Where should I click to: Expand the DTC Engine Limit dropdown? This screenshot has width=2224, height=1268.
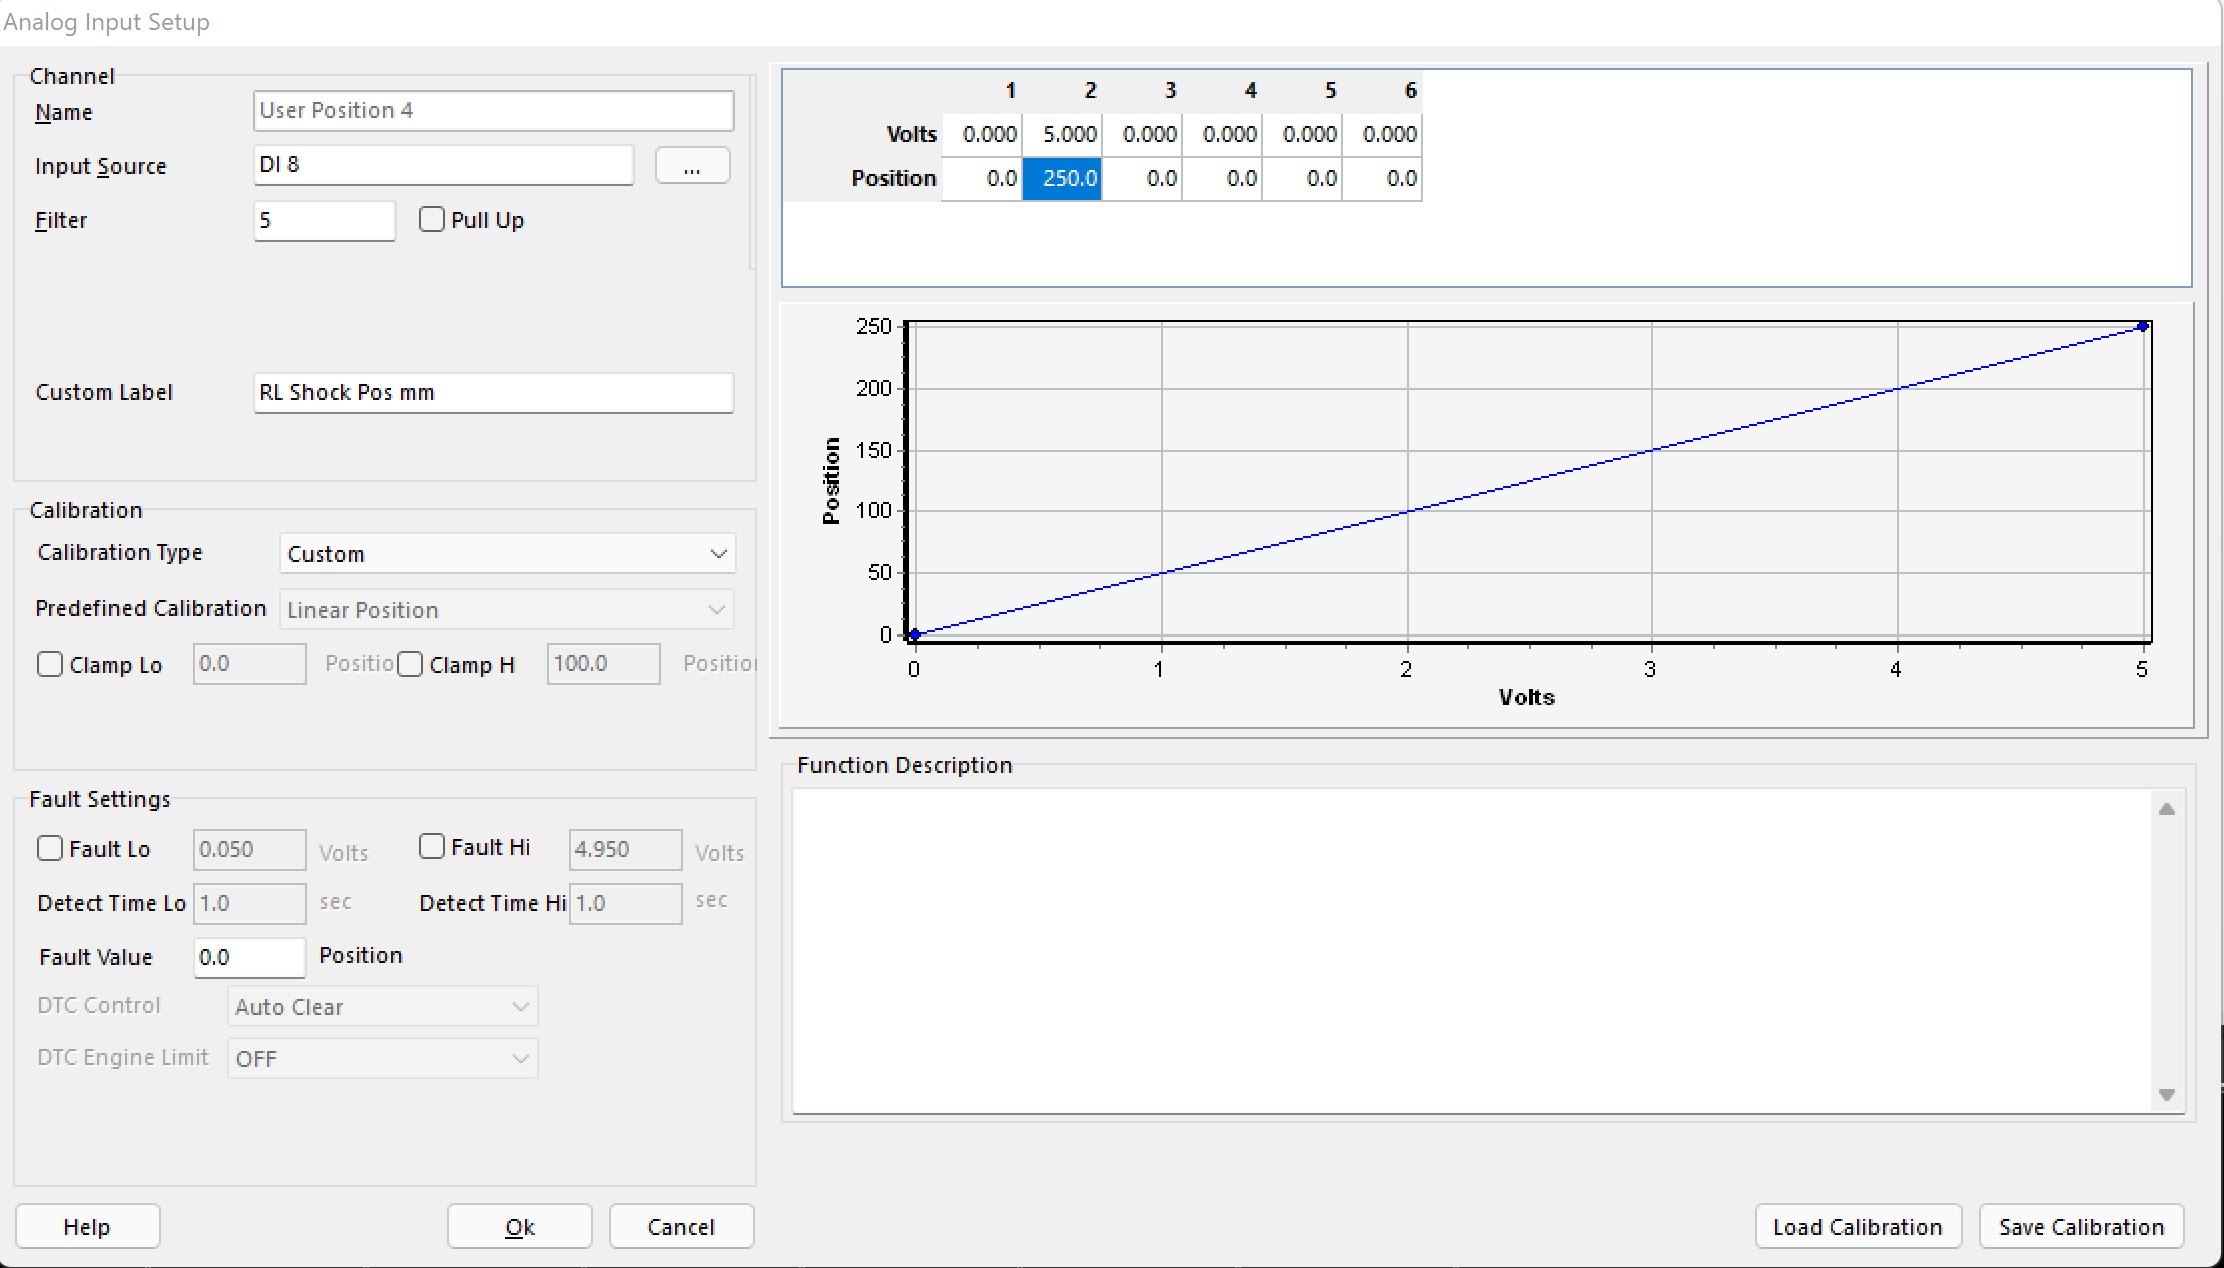coord(382,1059)
